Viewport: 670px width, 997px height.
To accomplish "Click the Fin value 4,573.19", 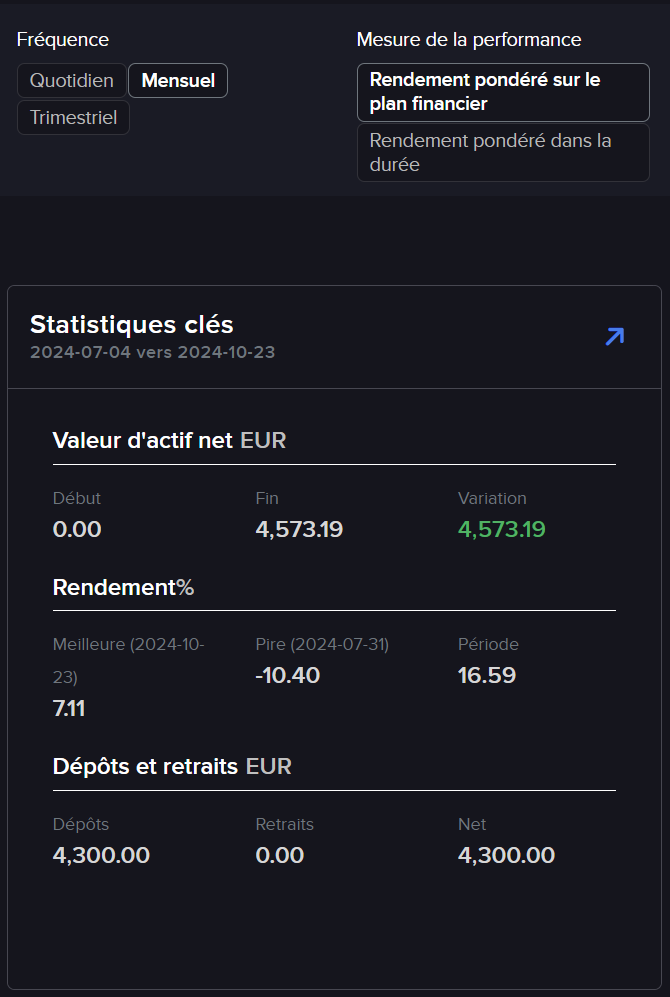I will [x=299, y=529].
